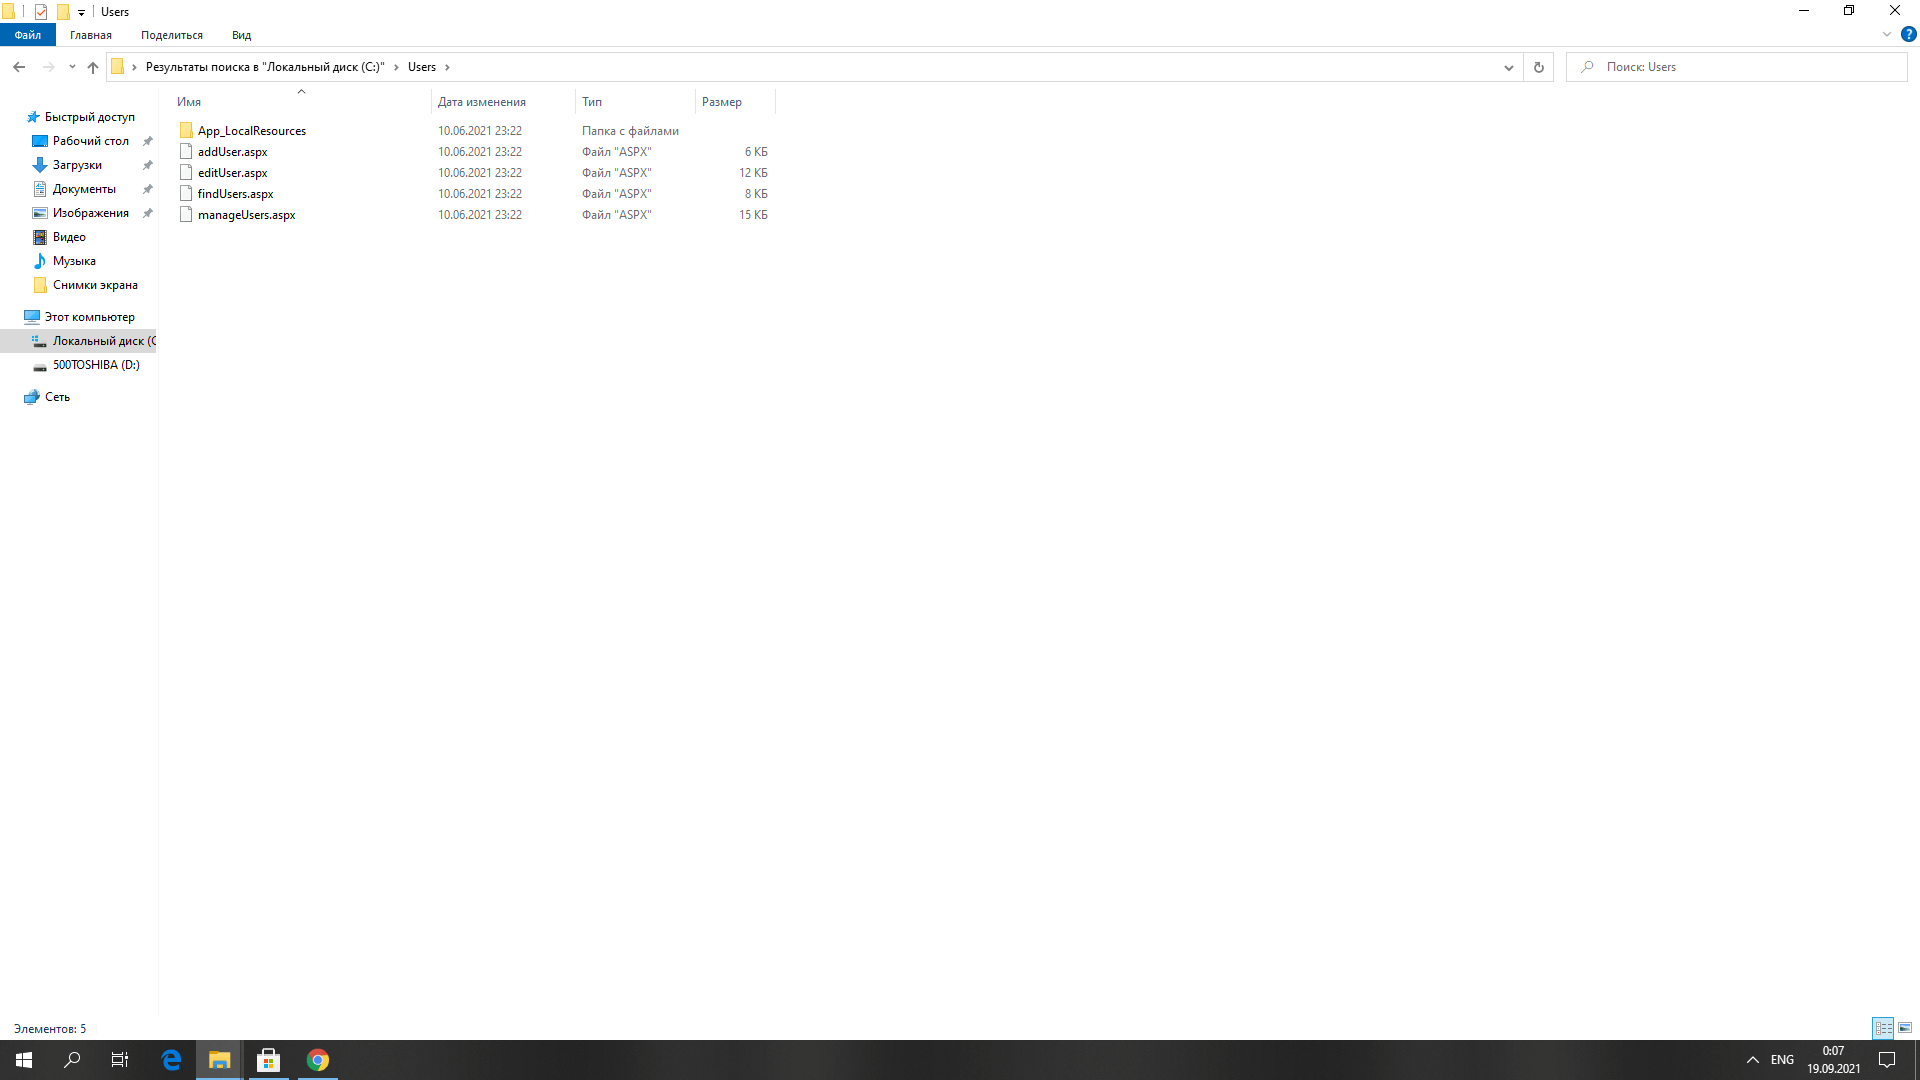Navigate up one directory level
This screenshot has height=1080, width=1920.
94,66
